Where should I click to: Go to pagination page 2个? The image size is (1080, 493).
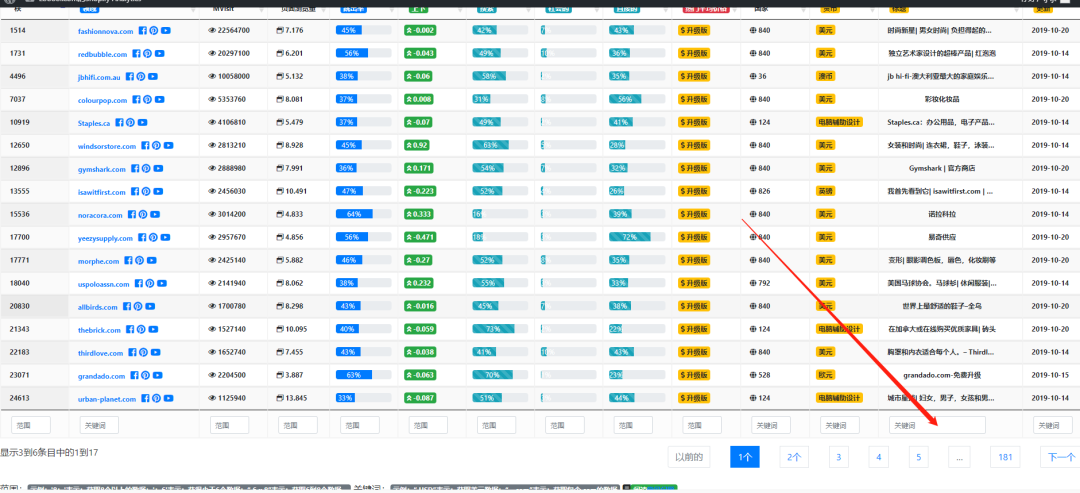[794, 457]
